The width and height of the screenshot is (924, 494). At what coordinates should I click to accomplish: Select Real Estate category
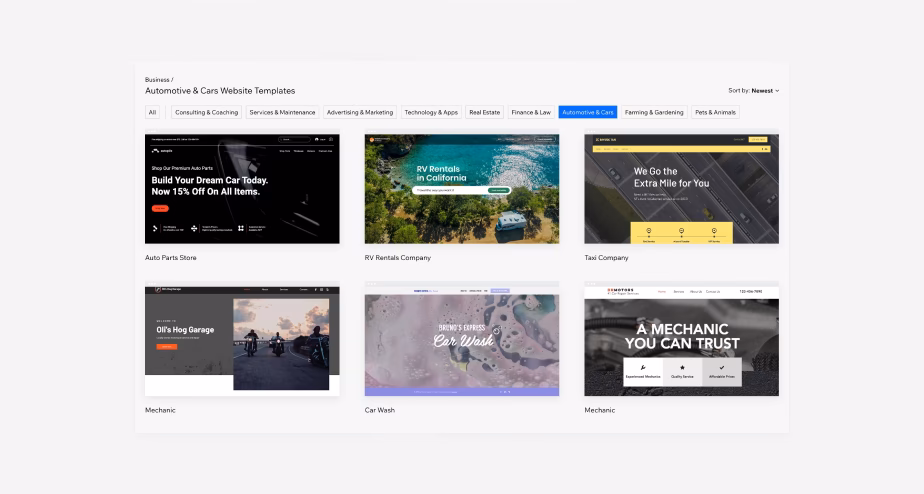point(484,112)
